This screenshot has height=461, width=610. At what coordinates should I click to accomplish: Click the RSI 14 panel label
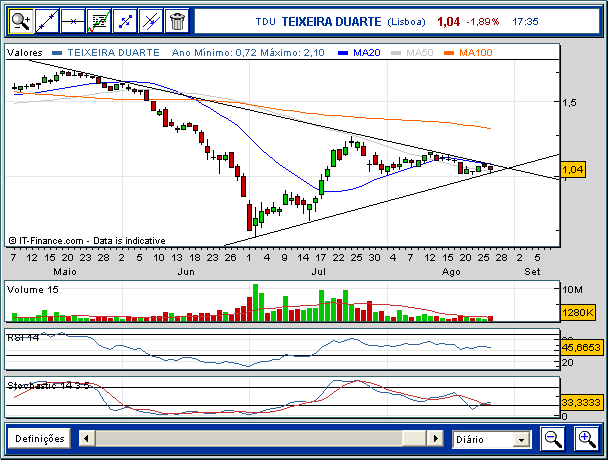click(23, 338)
